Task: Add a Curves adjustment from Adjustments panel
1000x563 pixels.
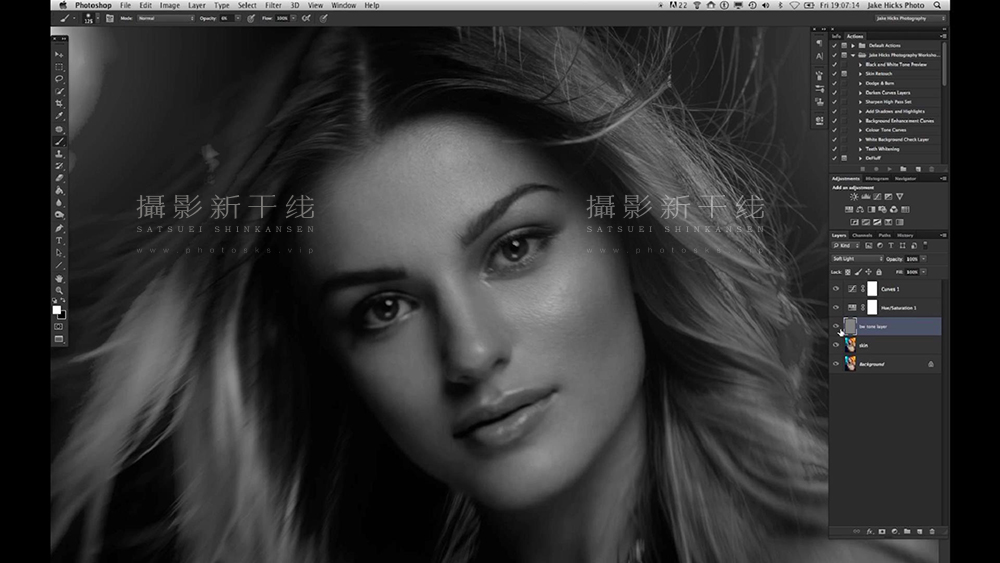Action: click(x=876, y=196)
